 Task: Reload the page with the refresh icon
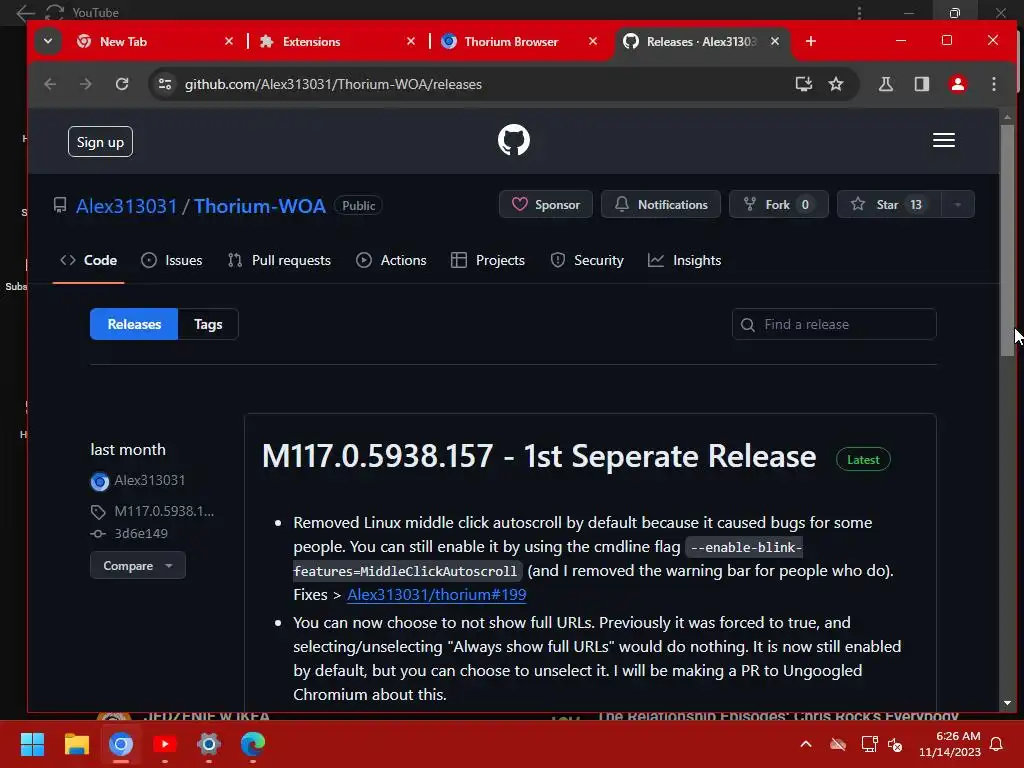(122, 84)
